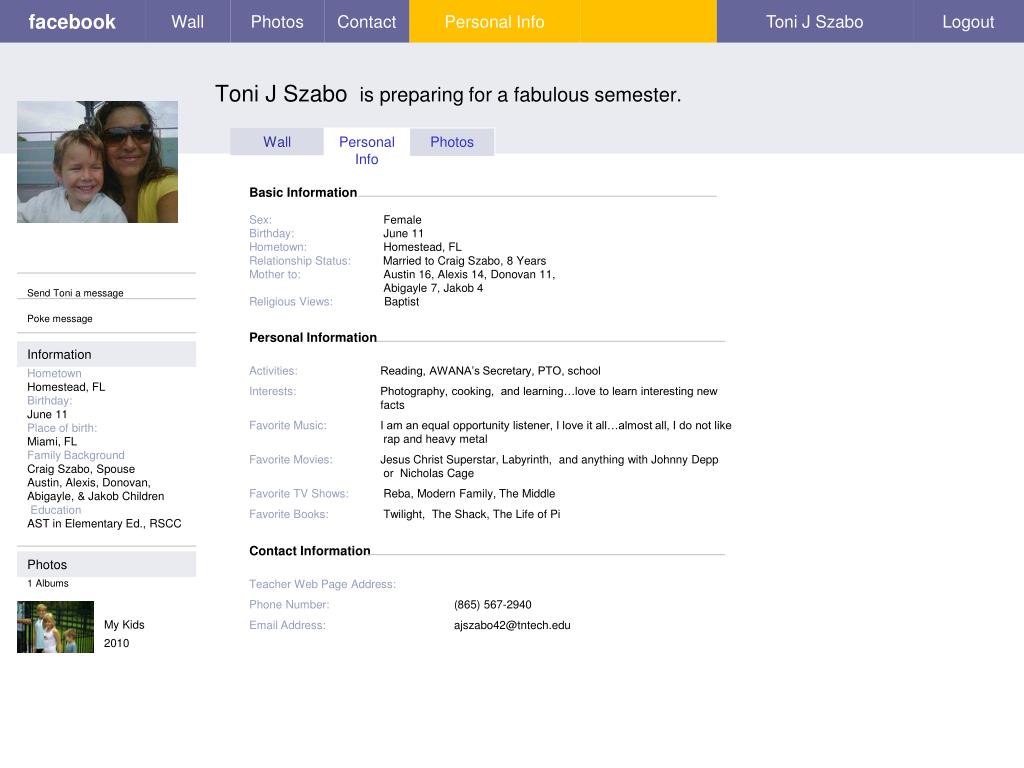Click 'Miami, FL' in the sidebar
Screen dimensions: 1024x768
click(x=52, y=441)
